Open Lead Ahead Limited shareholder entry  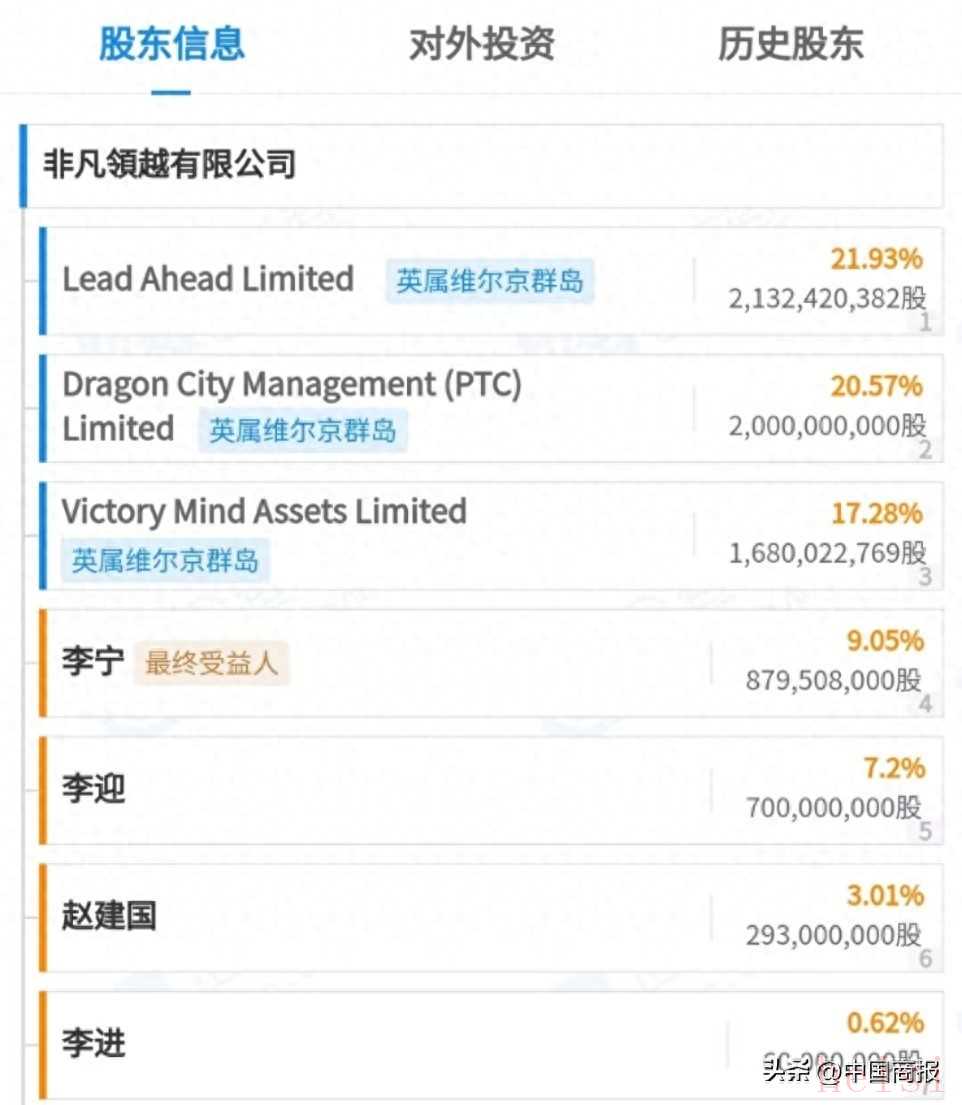491,280
